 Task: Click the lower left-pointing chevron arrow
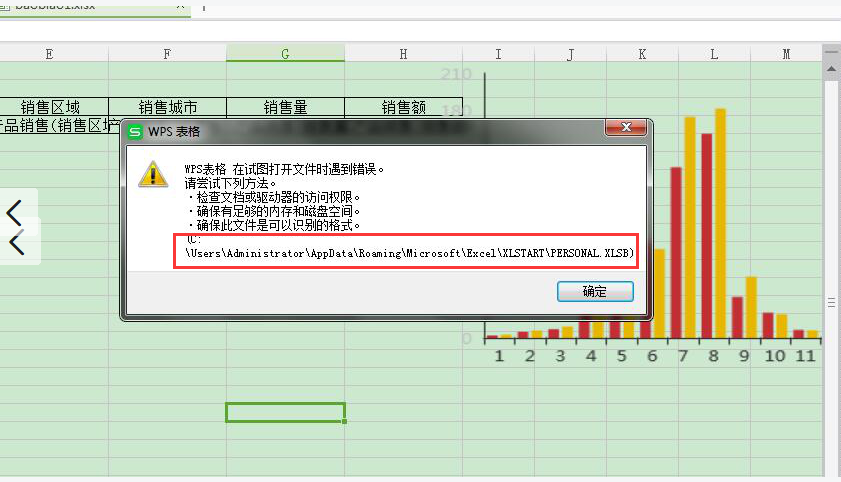click(17, 242)
